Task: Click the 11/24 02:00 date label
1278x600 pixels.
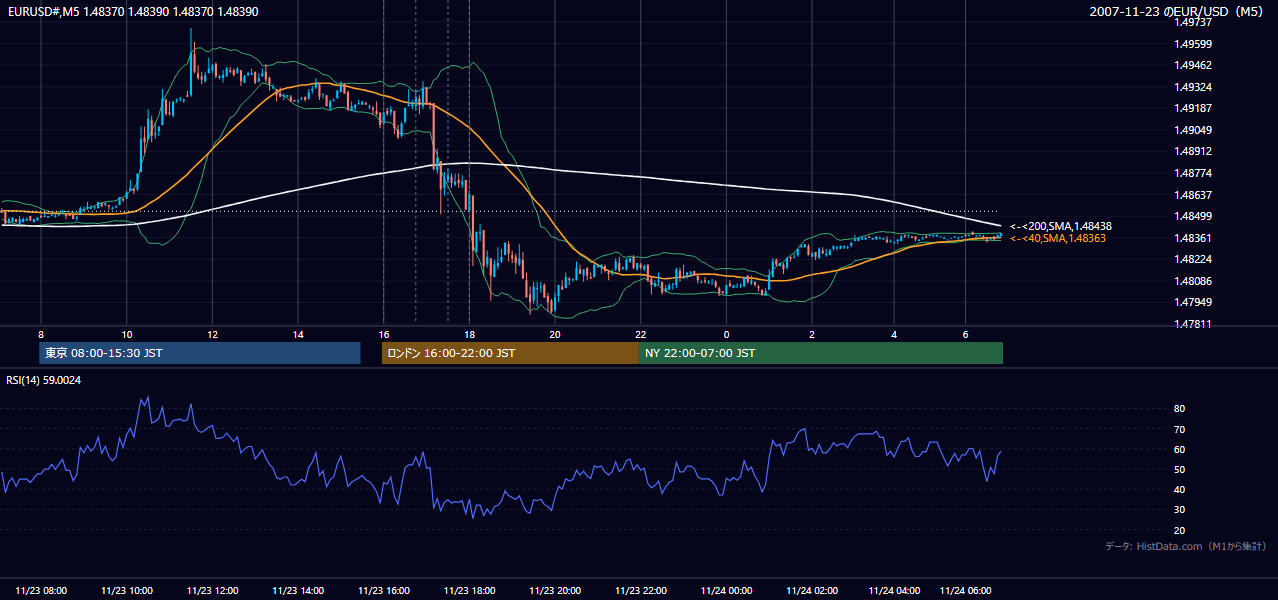Action: click(812, 591)
